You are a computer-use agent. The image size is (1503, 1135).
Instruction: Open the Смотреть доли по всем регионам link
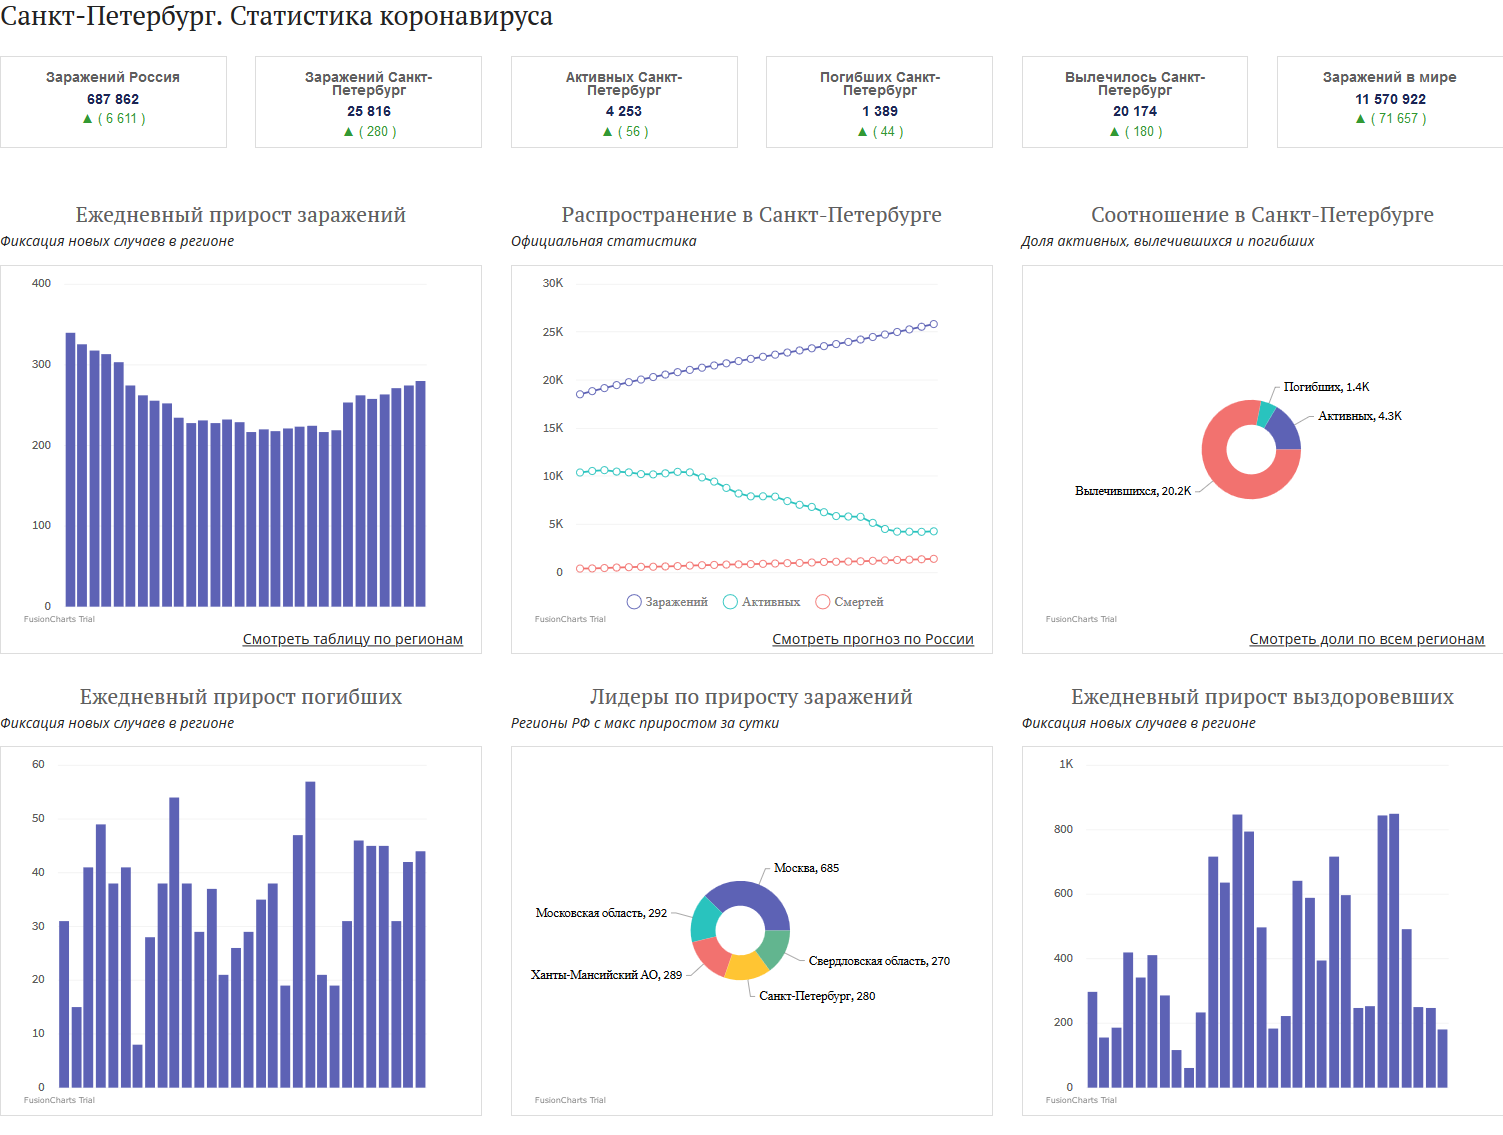[x=1367, y=639]
